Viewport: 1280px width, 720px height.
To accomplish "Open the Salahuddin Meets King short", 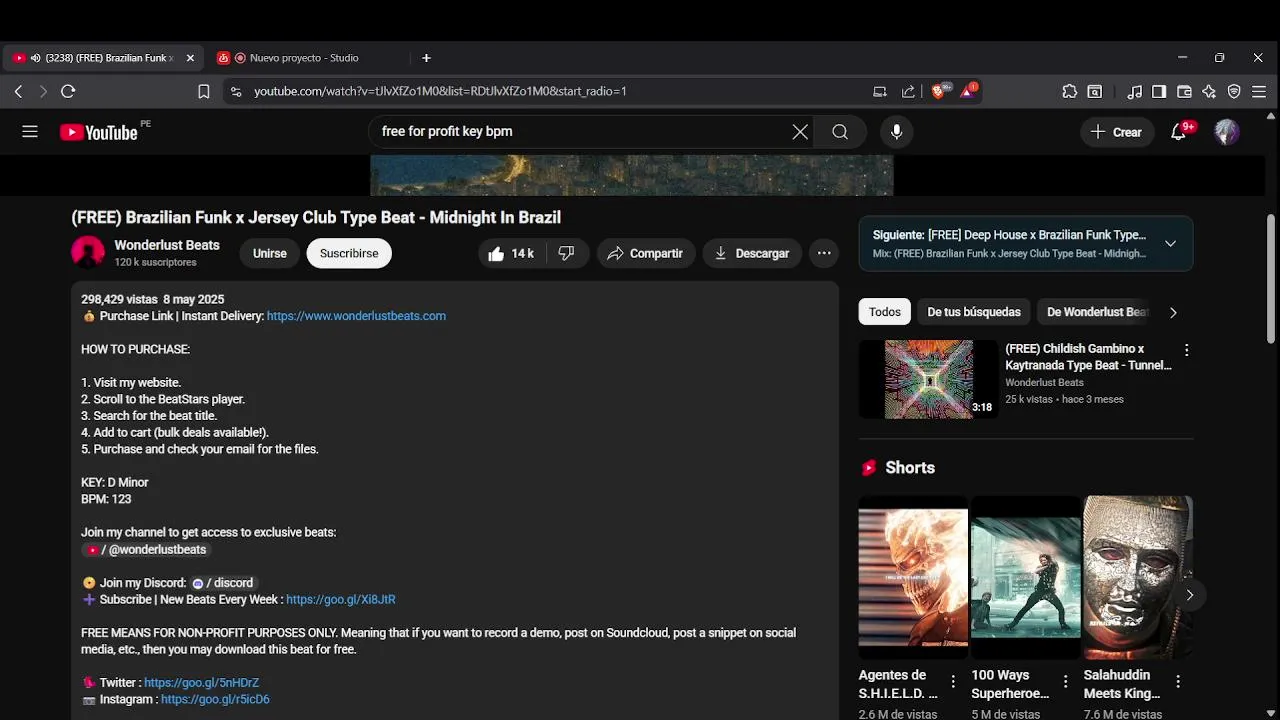I will (1138, 576).
